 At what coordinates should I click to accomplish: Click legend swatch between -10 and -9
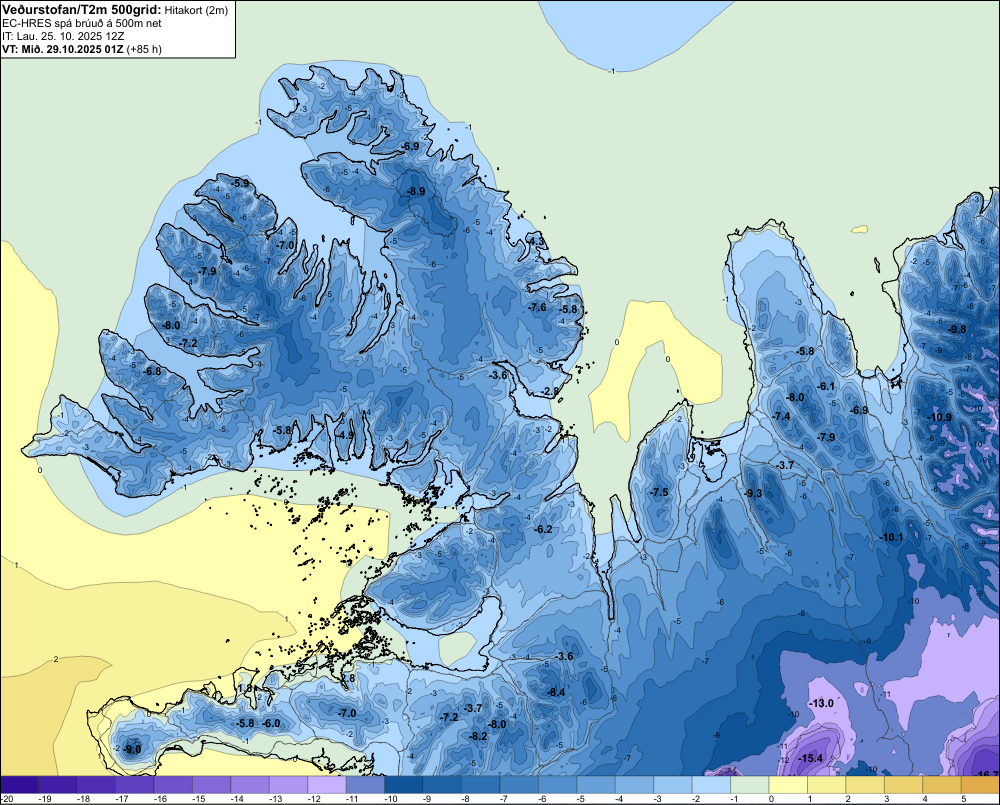click(x=404, y=784)
